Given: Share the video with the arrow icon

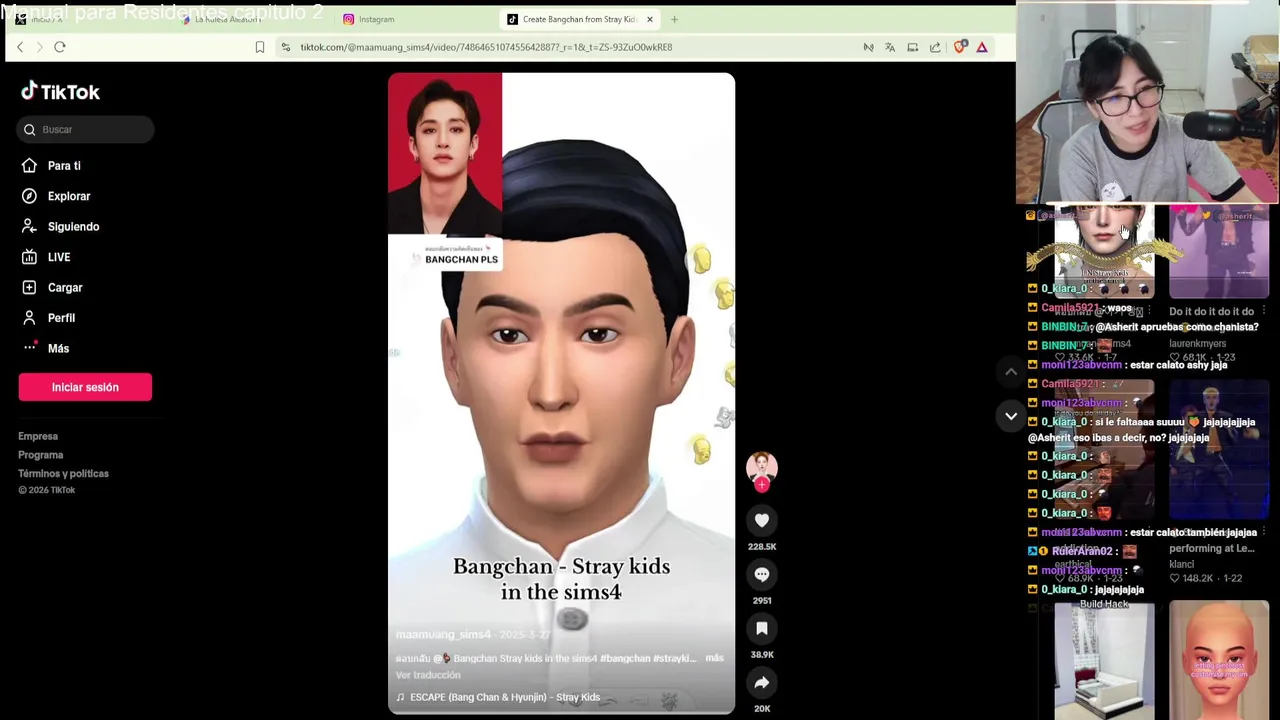Looking at the screenshot, I should click(762, 682).
